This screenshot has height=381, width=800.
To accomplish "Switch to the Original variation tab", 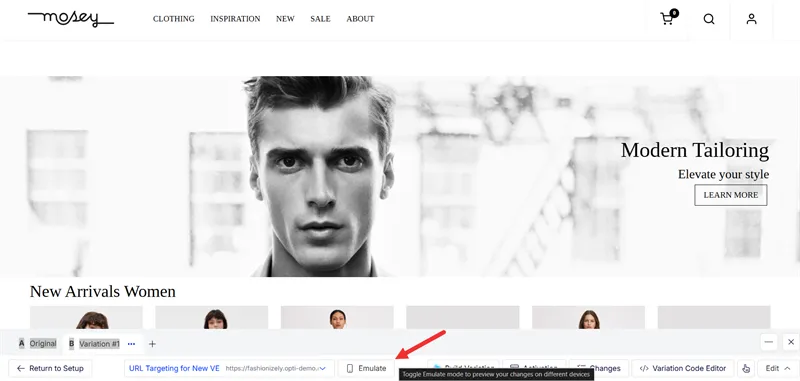I will click(37, 343).
